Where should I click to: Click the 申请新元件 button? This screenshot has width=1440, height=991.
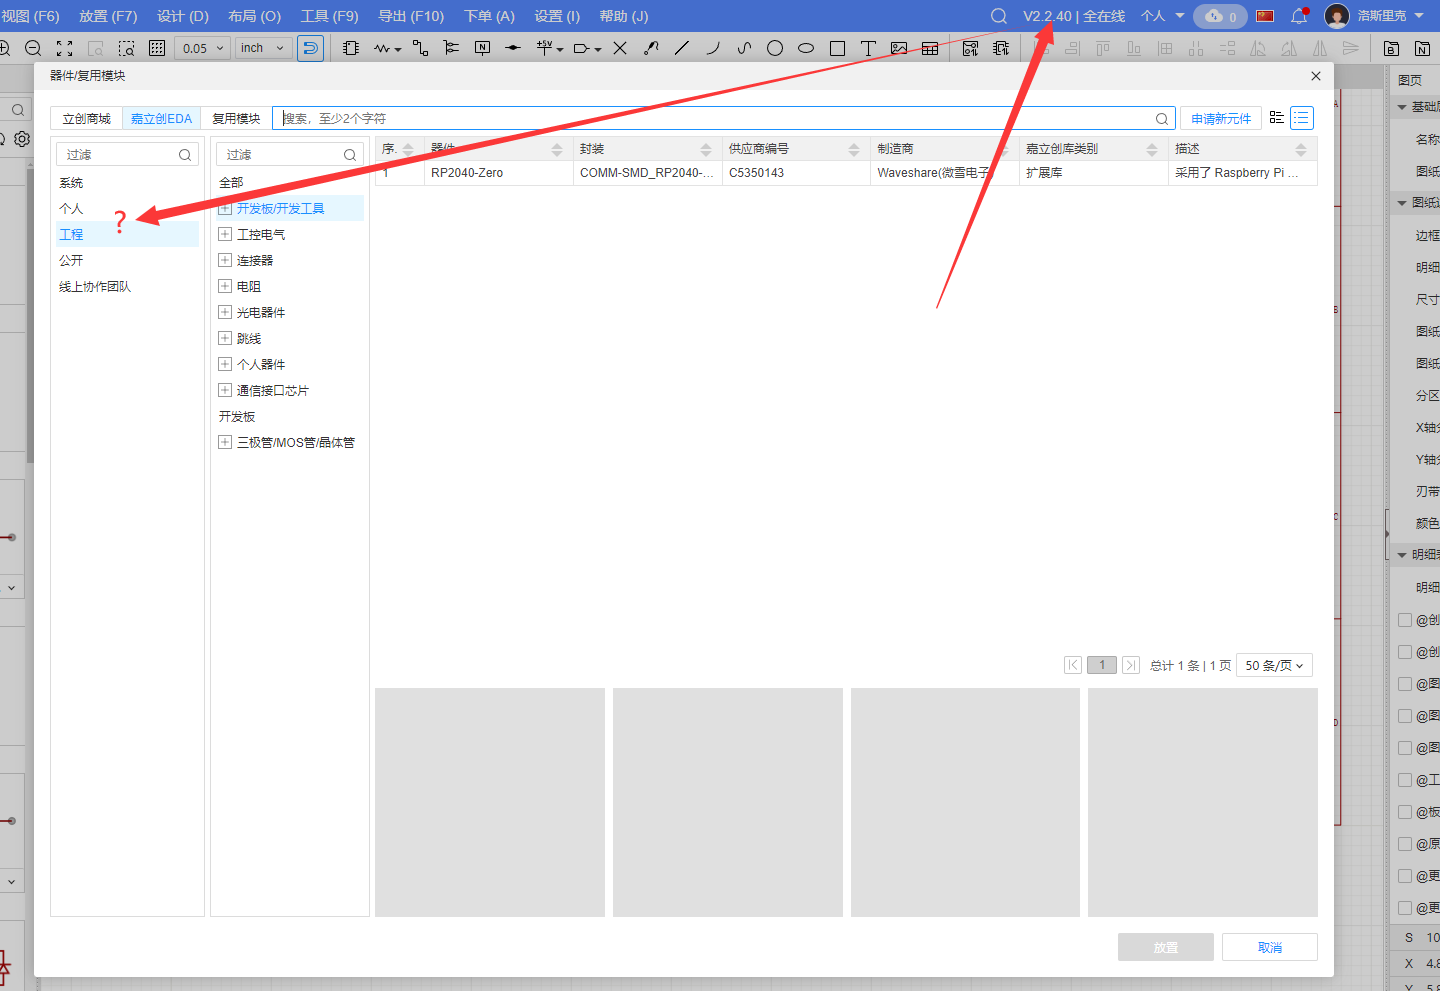1221,118
